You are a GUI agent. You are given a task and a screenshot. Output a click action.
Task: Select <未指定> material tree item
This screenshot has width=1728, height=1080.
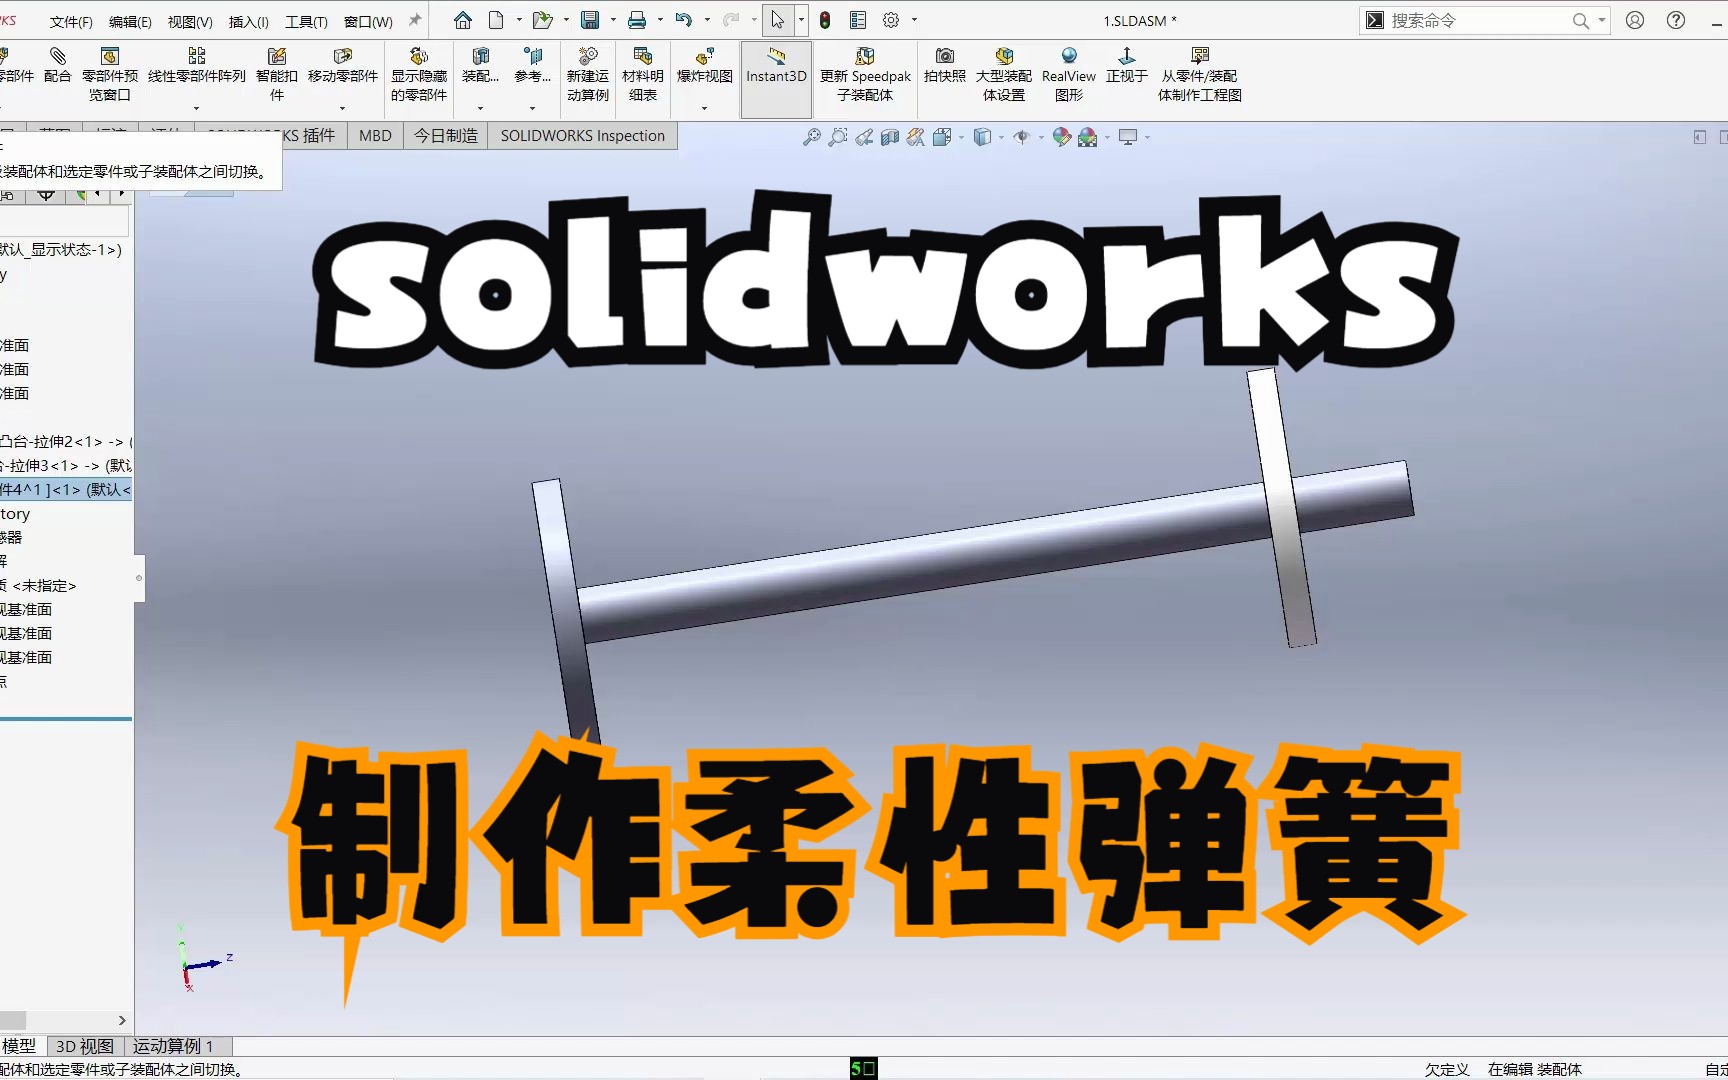pos(38,585)
